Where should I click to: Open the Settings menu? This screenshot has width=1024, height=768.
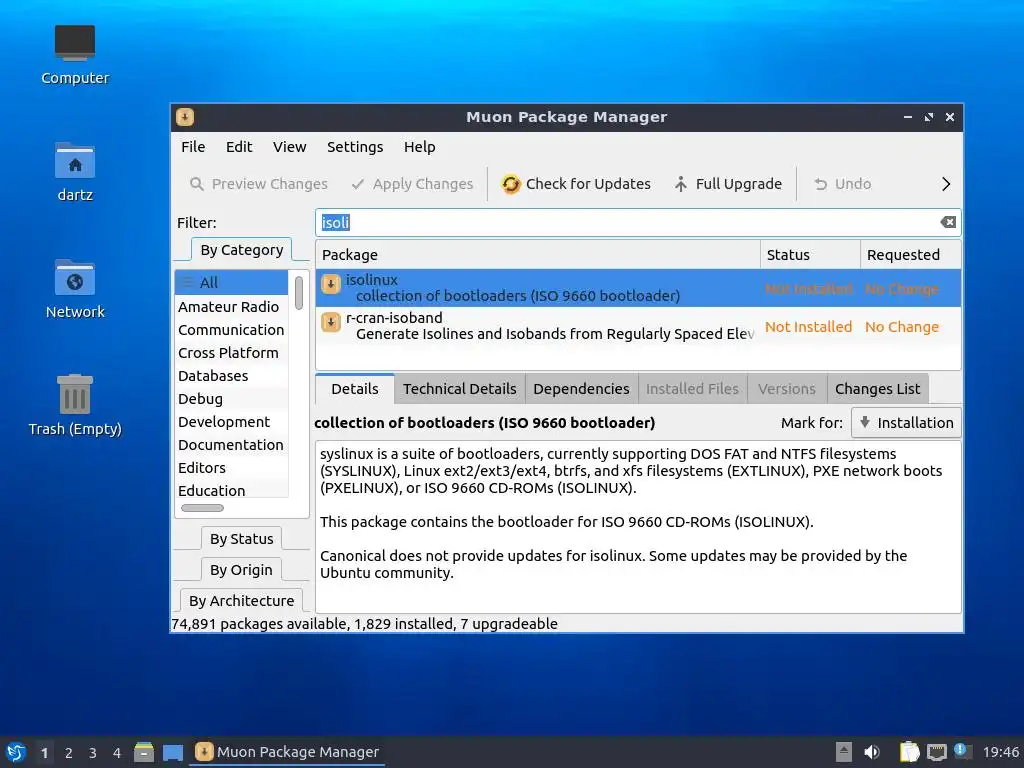[355, 147]
